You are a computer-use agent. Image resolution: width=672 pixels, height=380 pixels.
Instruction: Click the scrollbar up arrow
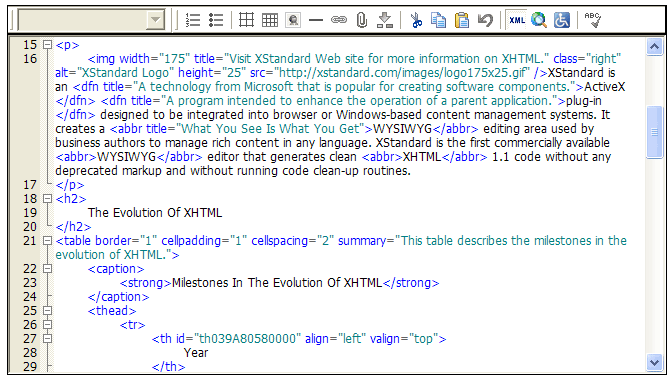point(654,46)
